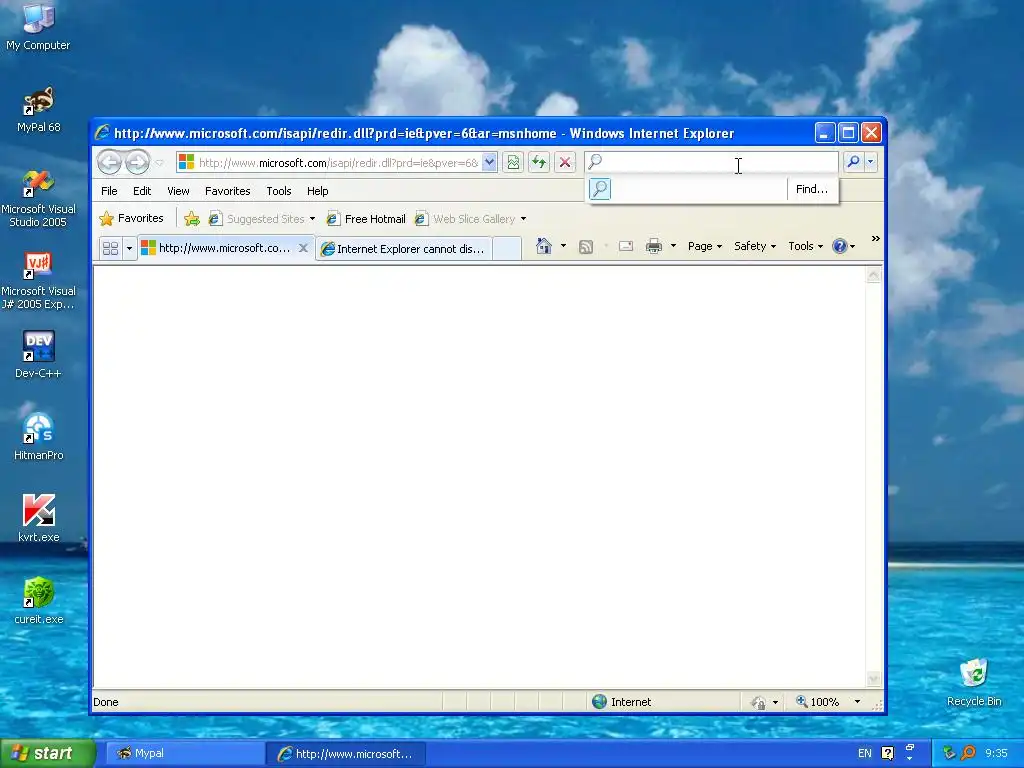Click the vertical scrollbar up arrow

coord(873,276)
